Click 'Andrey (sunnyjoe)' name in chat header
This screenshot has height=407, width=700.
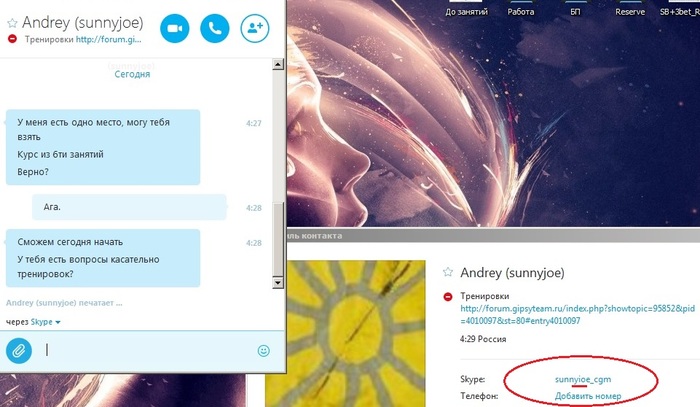[83, 22]
